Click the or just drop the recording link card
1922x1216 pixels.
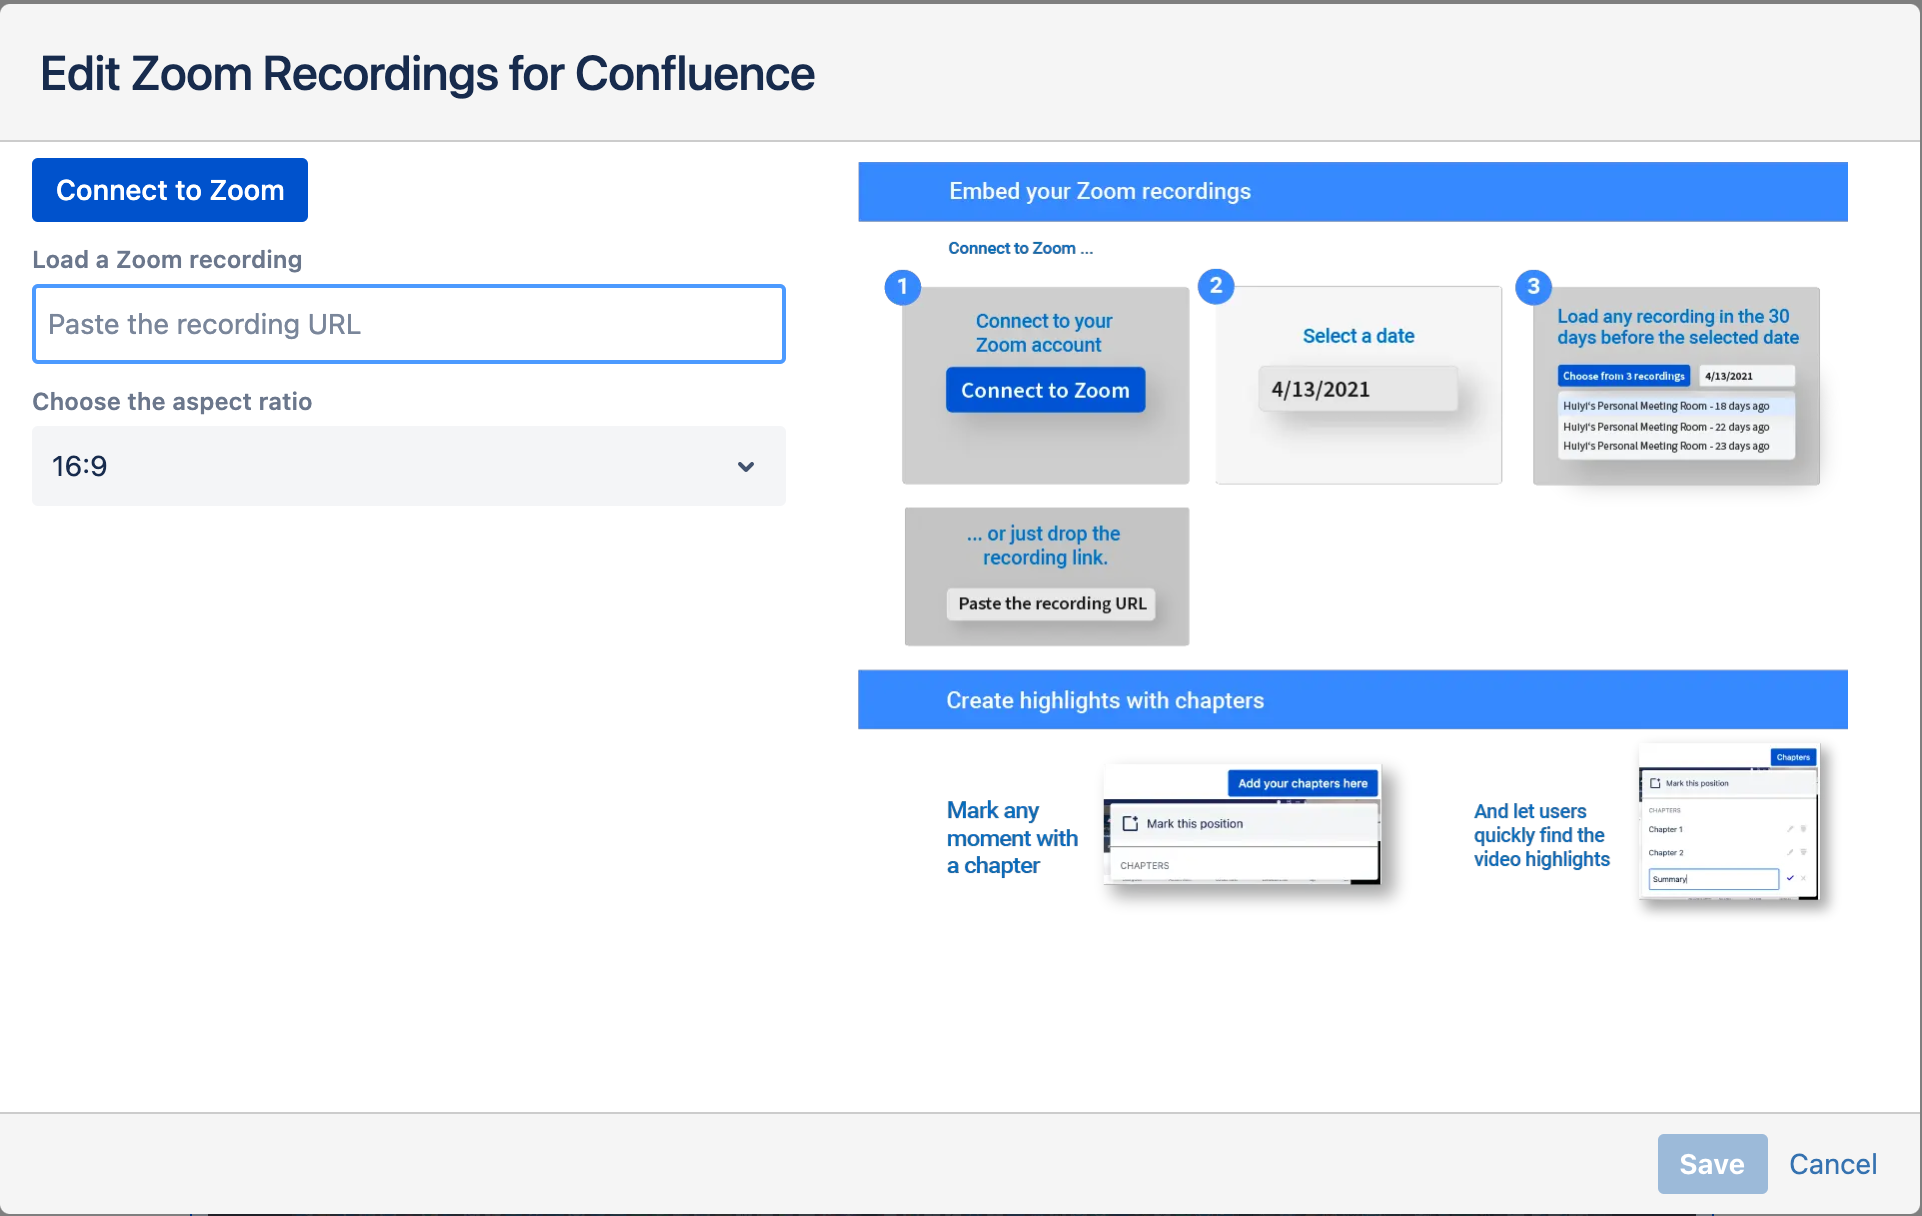pyautogui.click(x=1047, y=577)
